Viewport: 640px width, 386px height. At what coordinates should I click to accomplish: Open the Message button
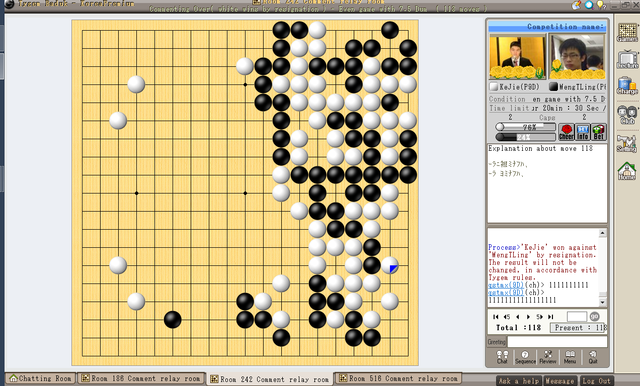coord(560,381)
